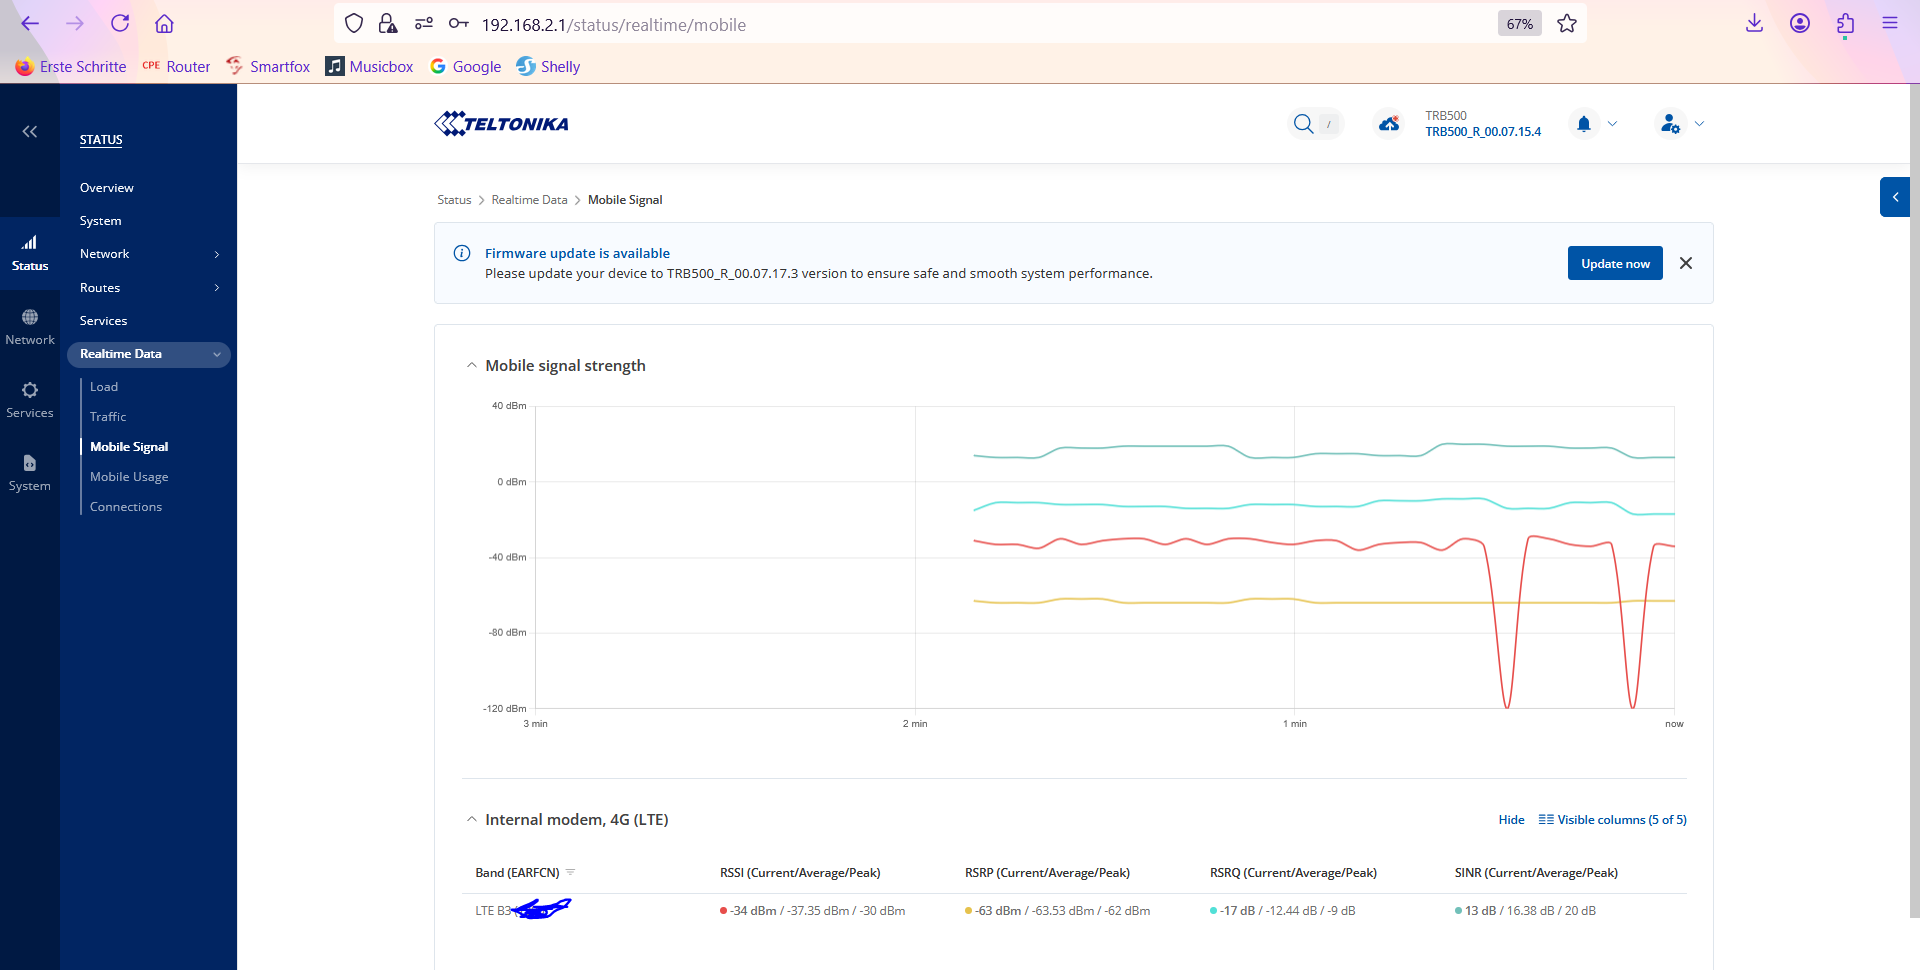1920x970 pixels.
Task: Expand the blue right-side panel arrow tab
Action: pyautogui.click(x=1895, y=197)
